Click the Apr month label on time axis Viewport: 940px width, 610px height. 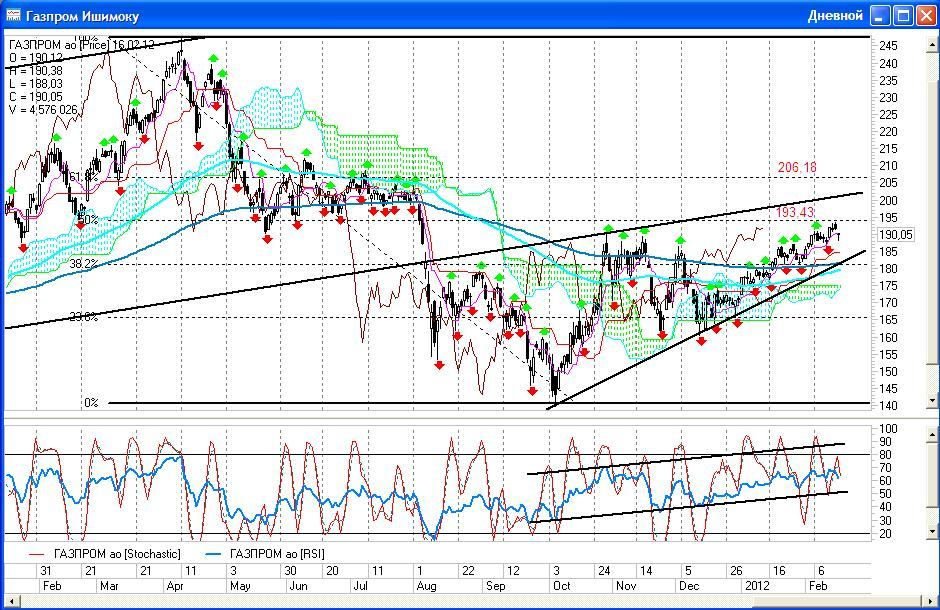tap(174, 585)
